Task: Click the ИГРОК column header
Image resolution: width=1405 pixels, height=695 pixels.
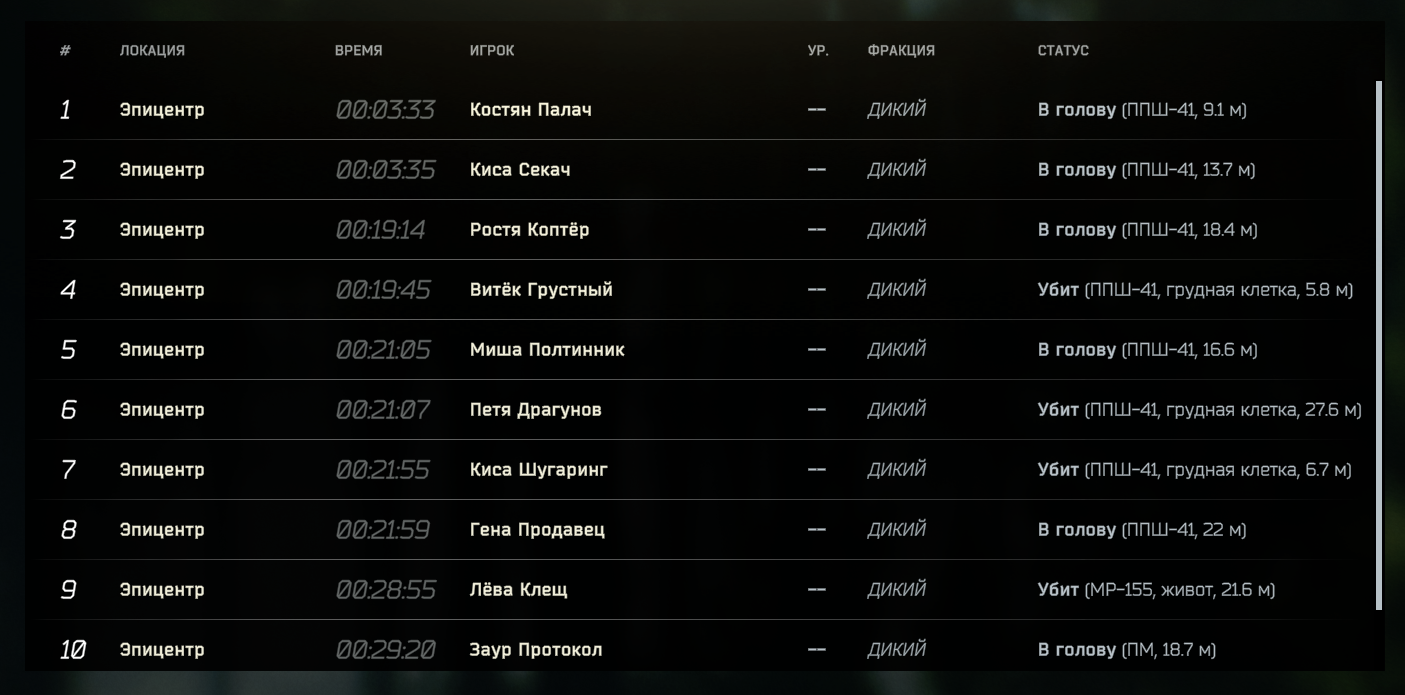Action: [x=492, y=50]
